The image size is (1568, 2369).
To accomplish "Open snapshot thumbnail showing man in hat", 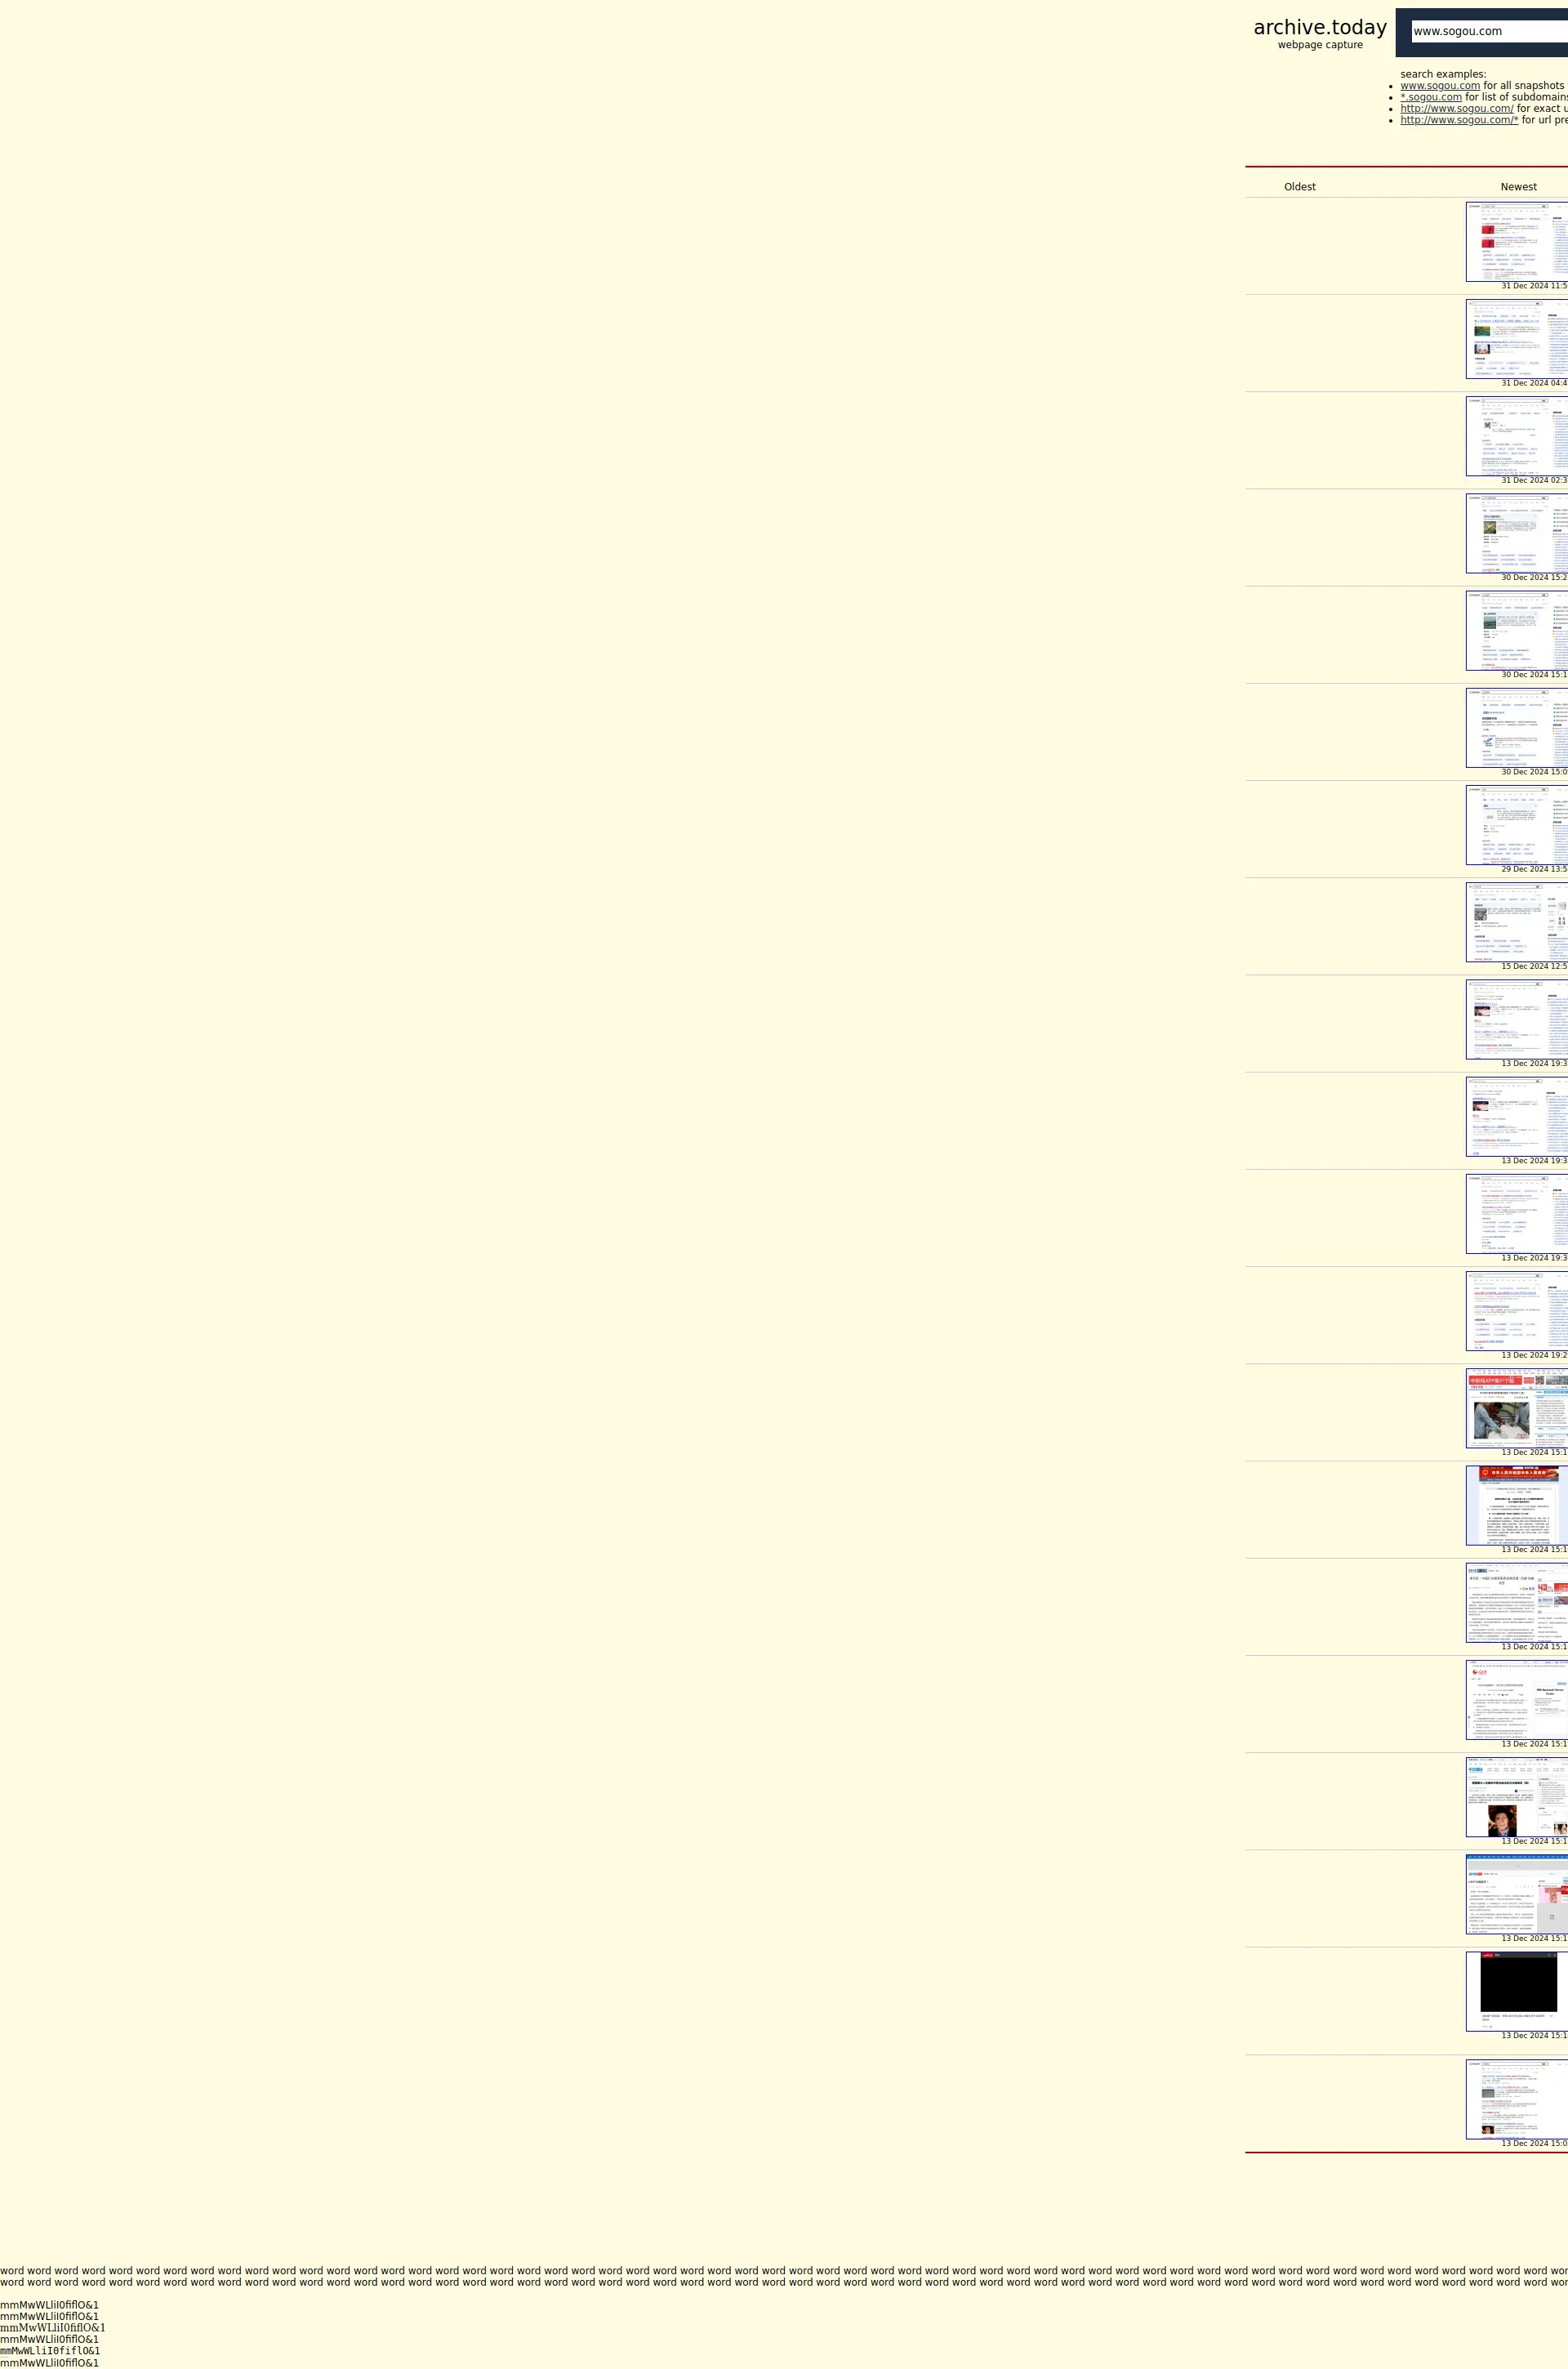I will (x=1516, y=1796).
